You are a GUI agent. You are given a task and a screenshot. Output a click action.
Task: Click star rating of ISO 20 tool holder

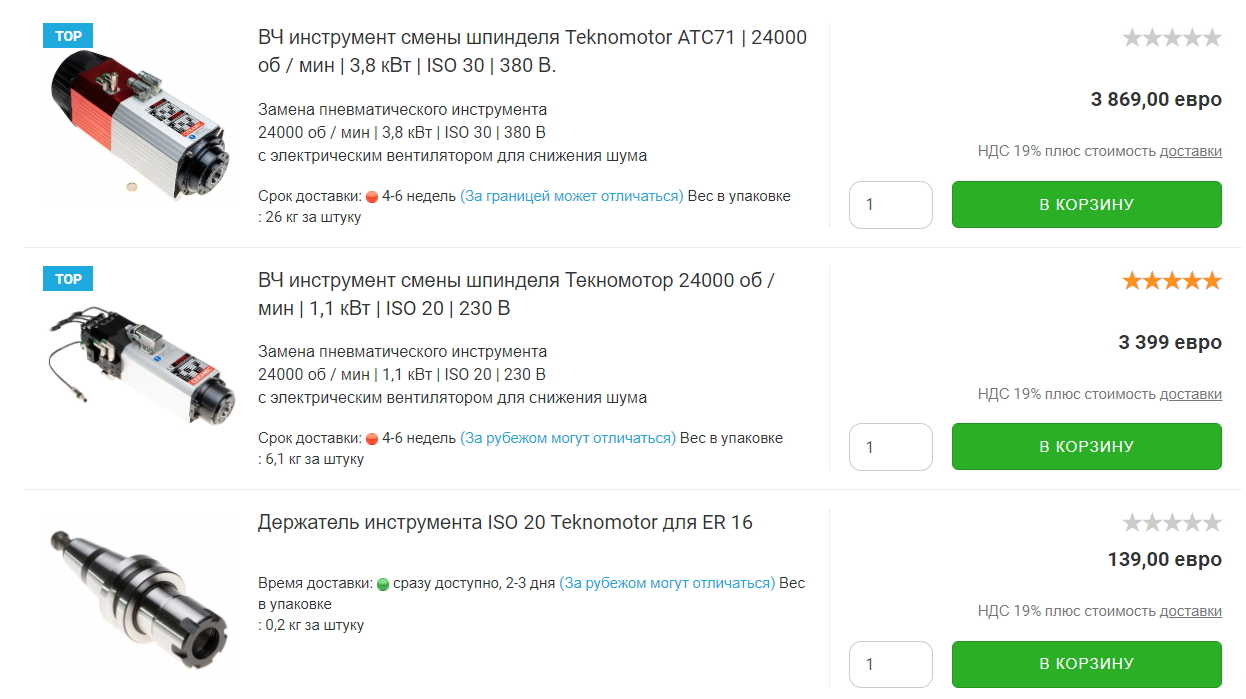tap(1172, 523)
